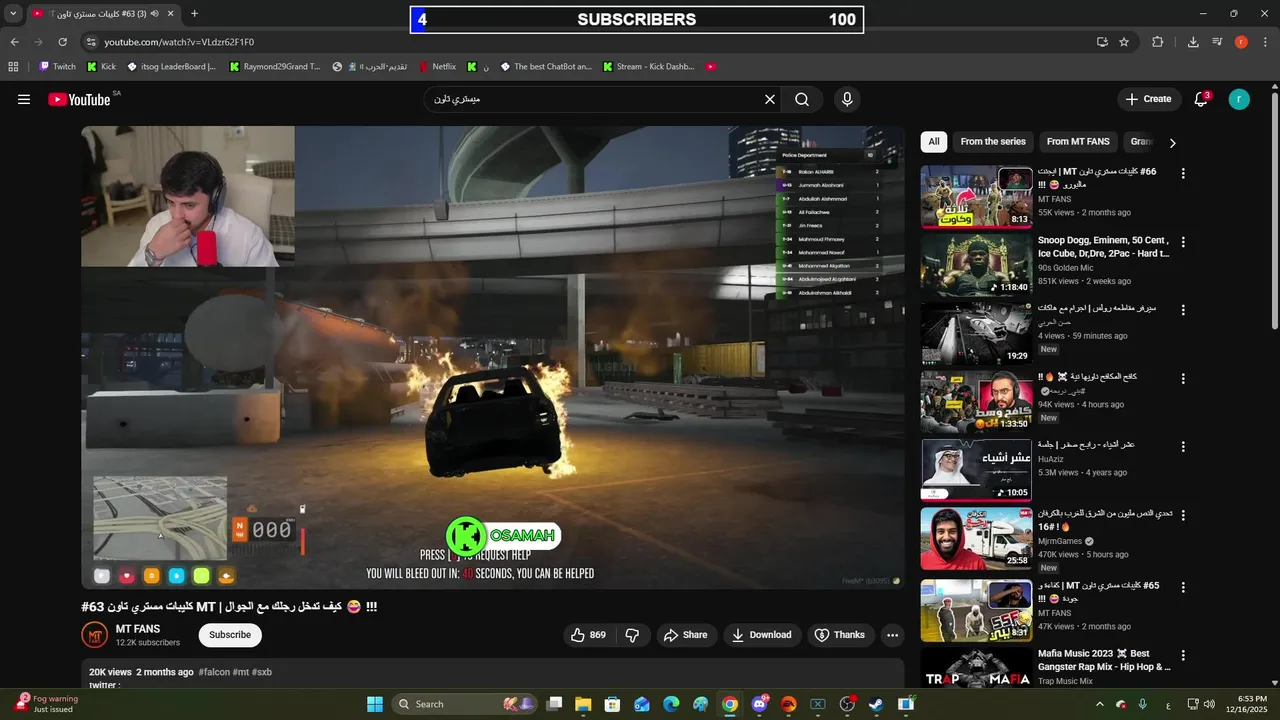Open File Explorer from the taskbar
Image resolution: width=1280 pixels, height=720 pixels.
(x=583, y=704)
